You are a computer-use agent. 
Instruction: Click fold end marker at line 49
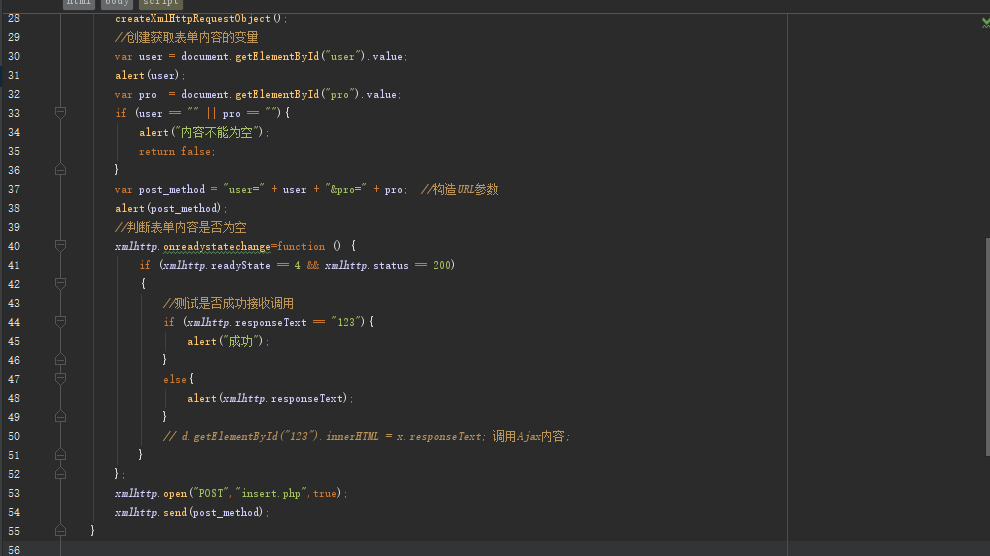[x=61, y=417]
